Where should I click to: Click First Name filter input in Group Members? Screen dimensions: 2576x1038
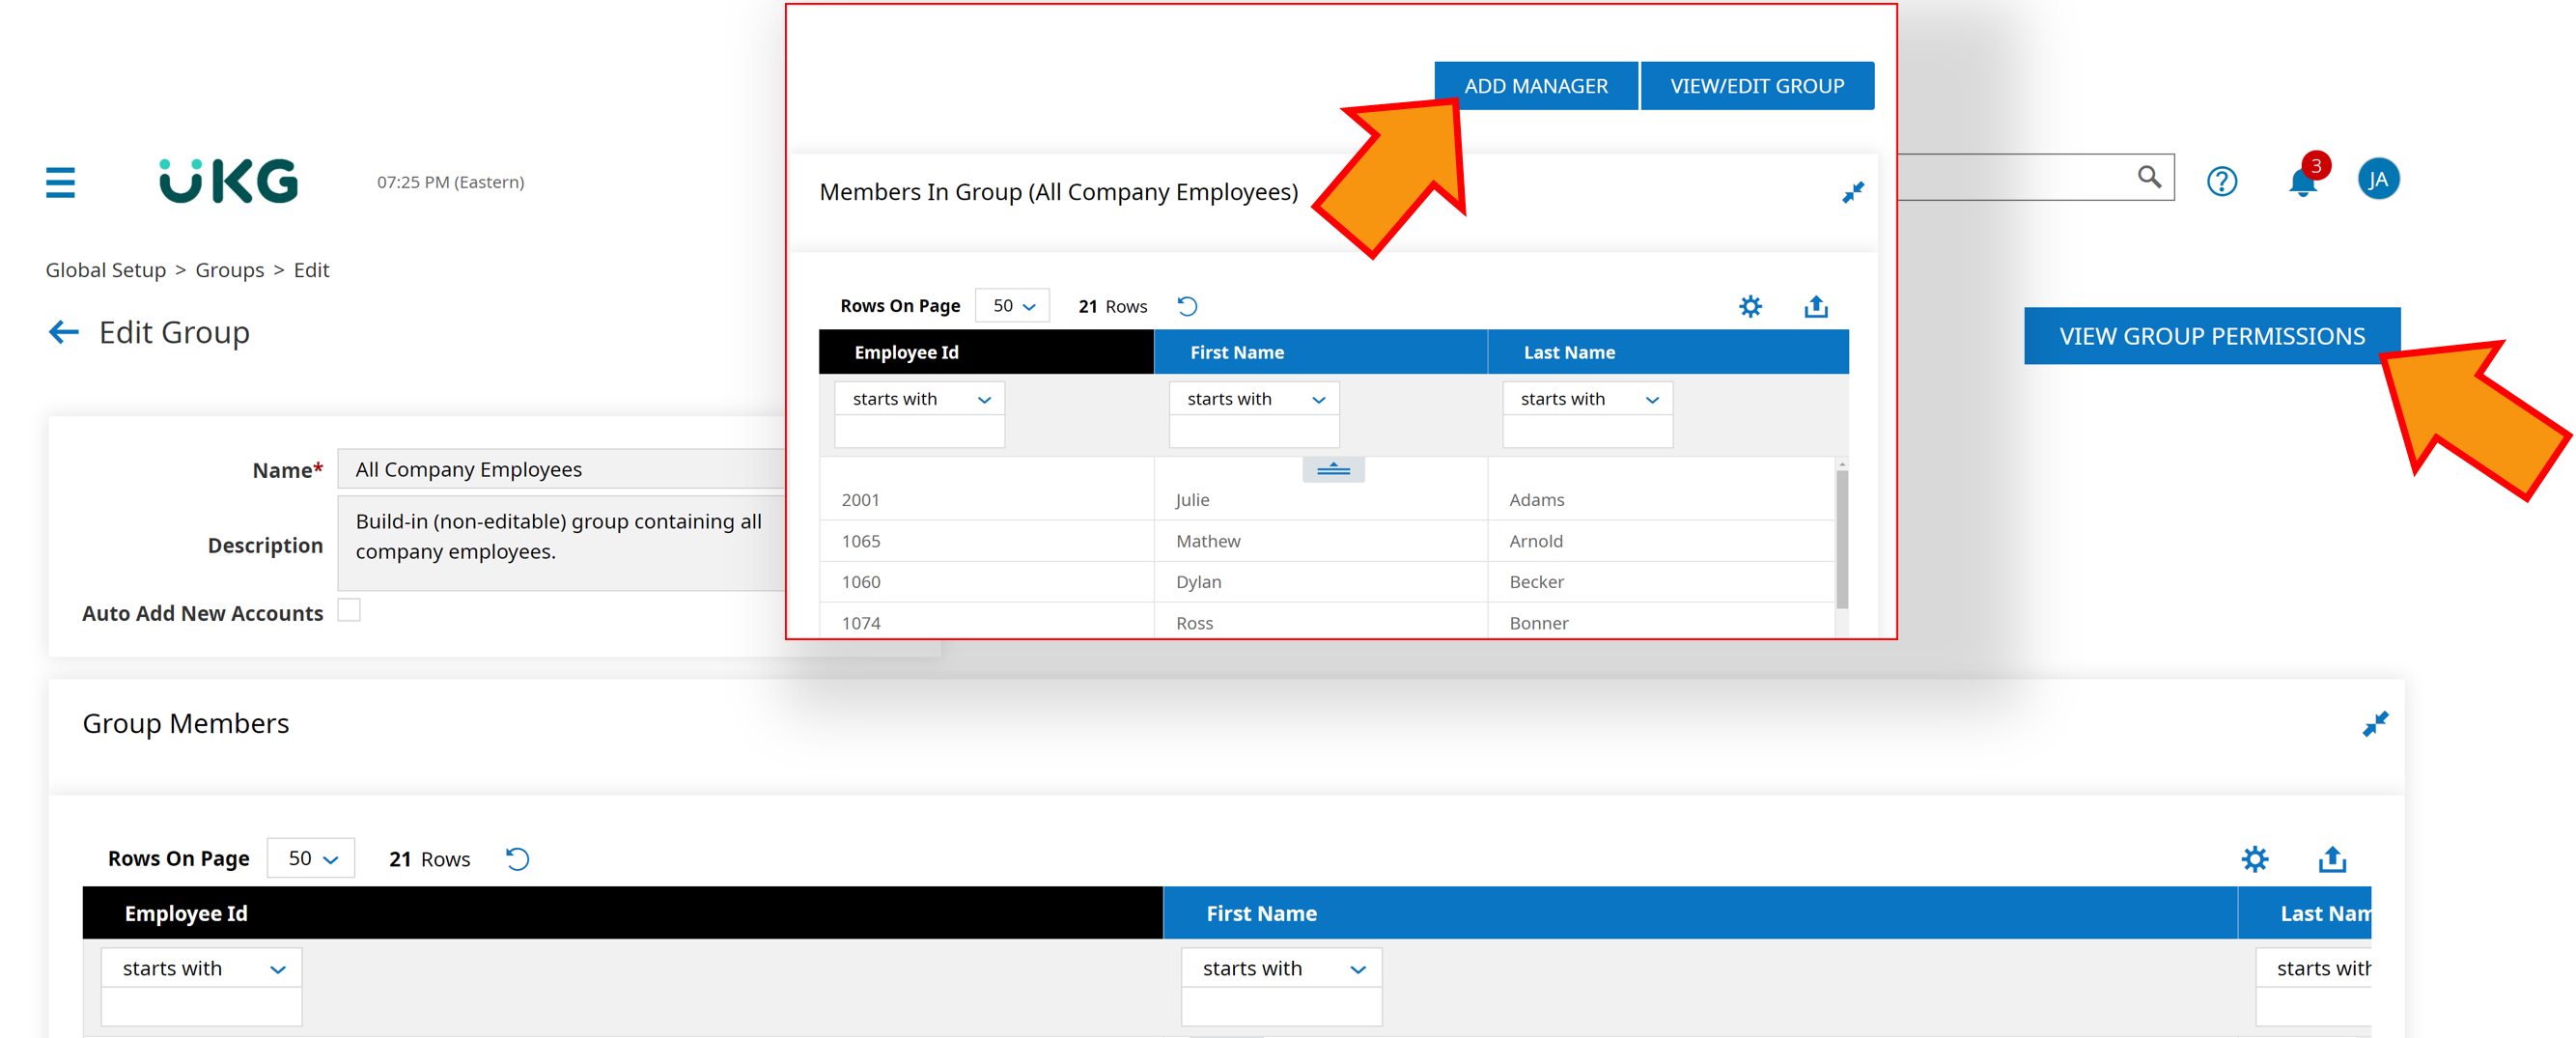tap(1281, 1007)
